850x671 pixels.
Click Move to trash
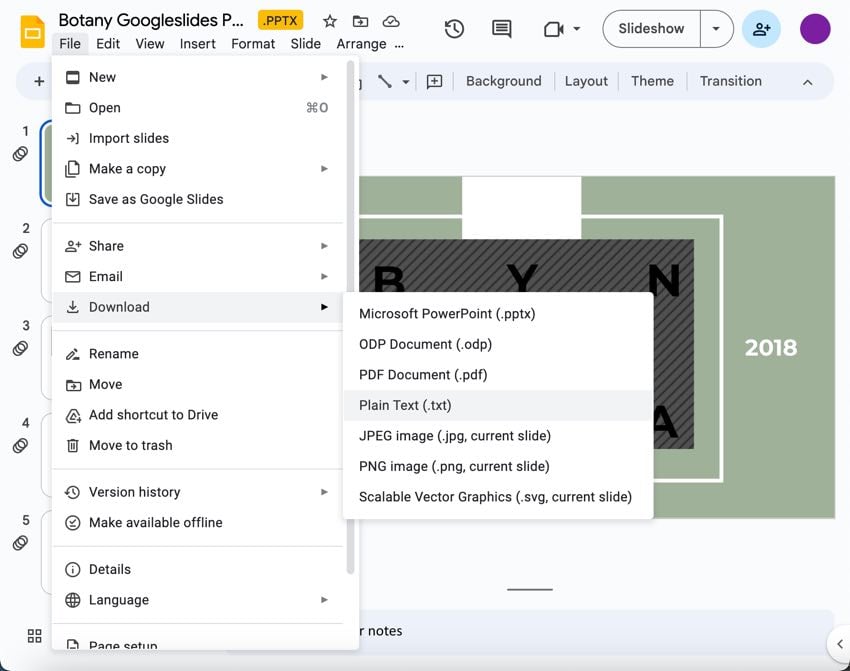[x=130, y=446]
